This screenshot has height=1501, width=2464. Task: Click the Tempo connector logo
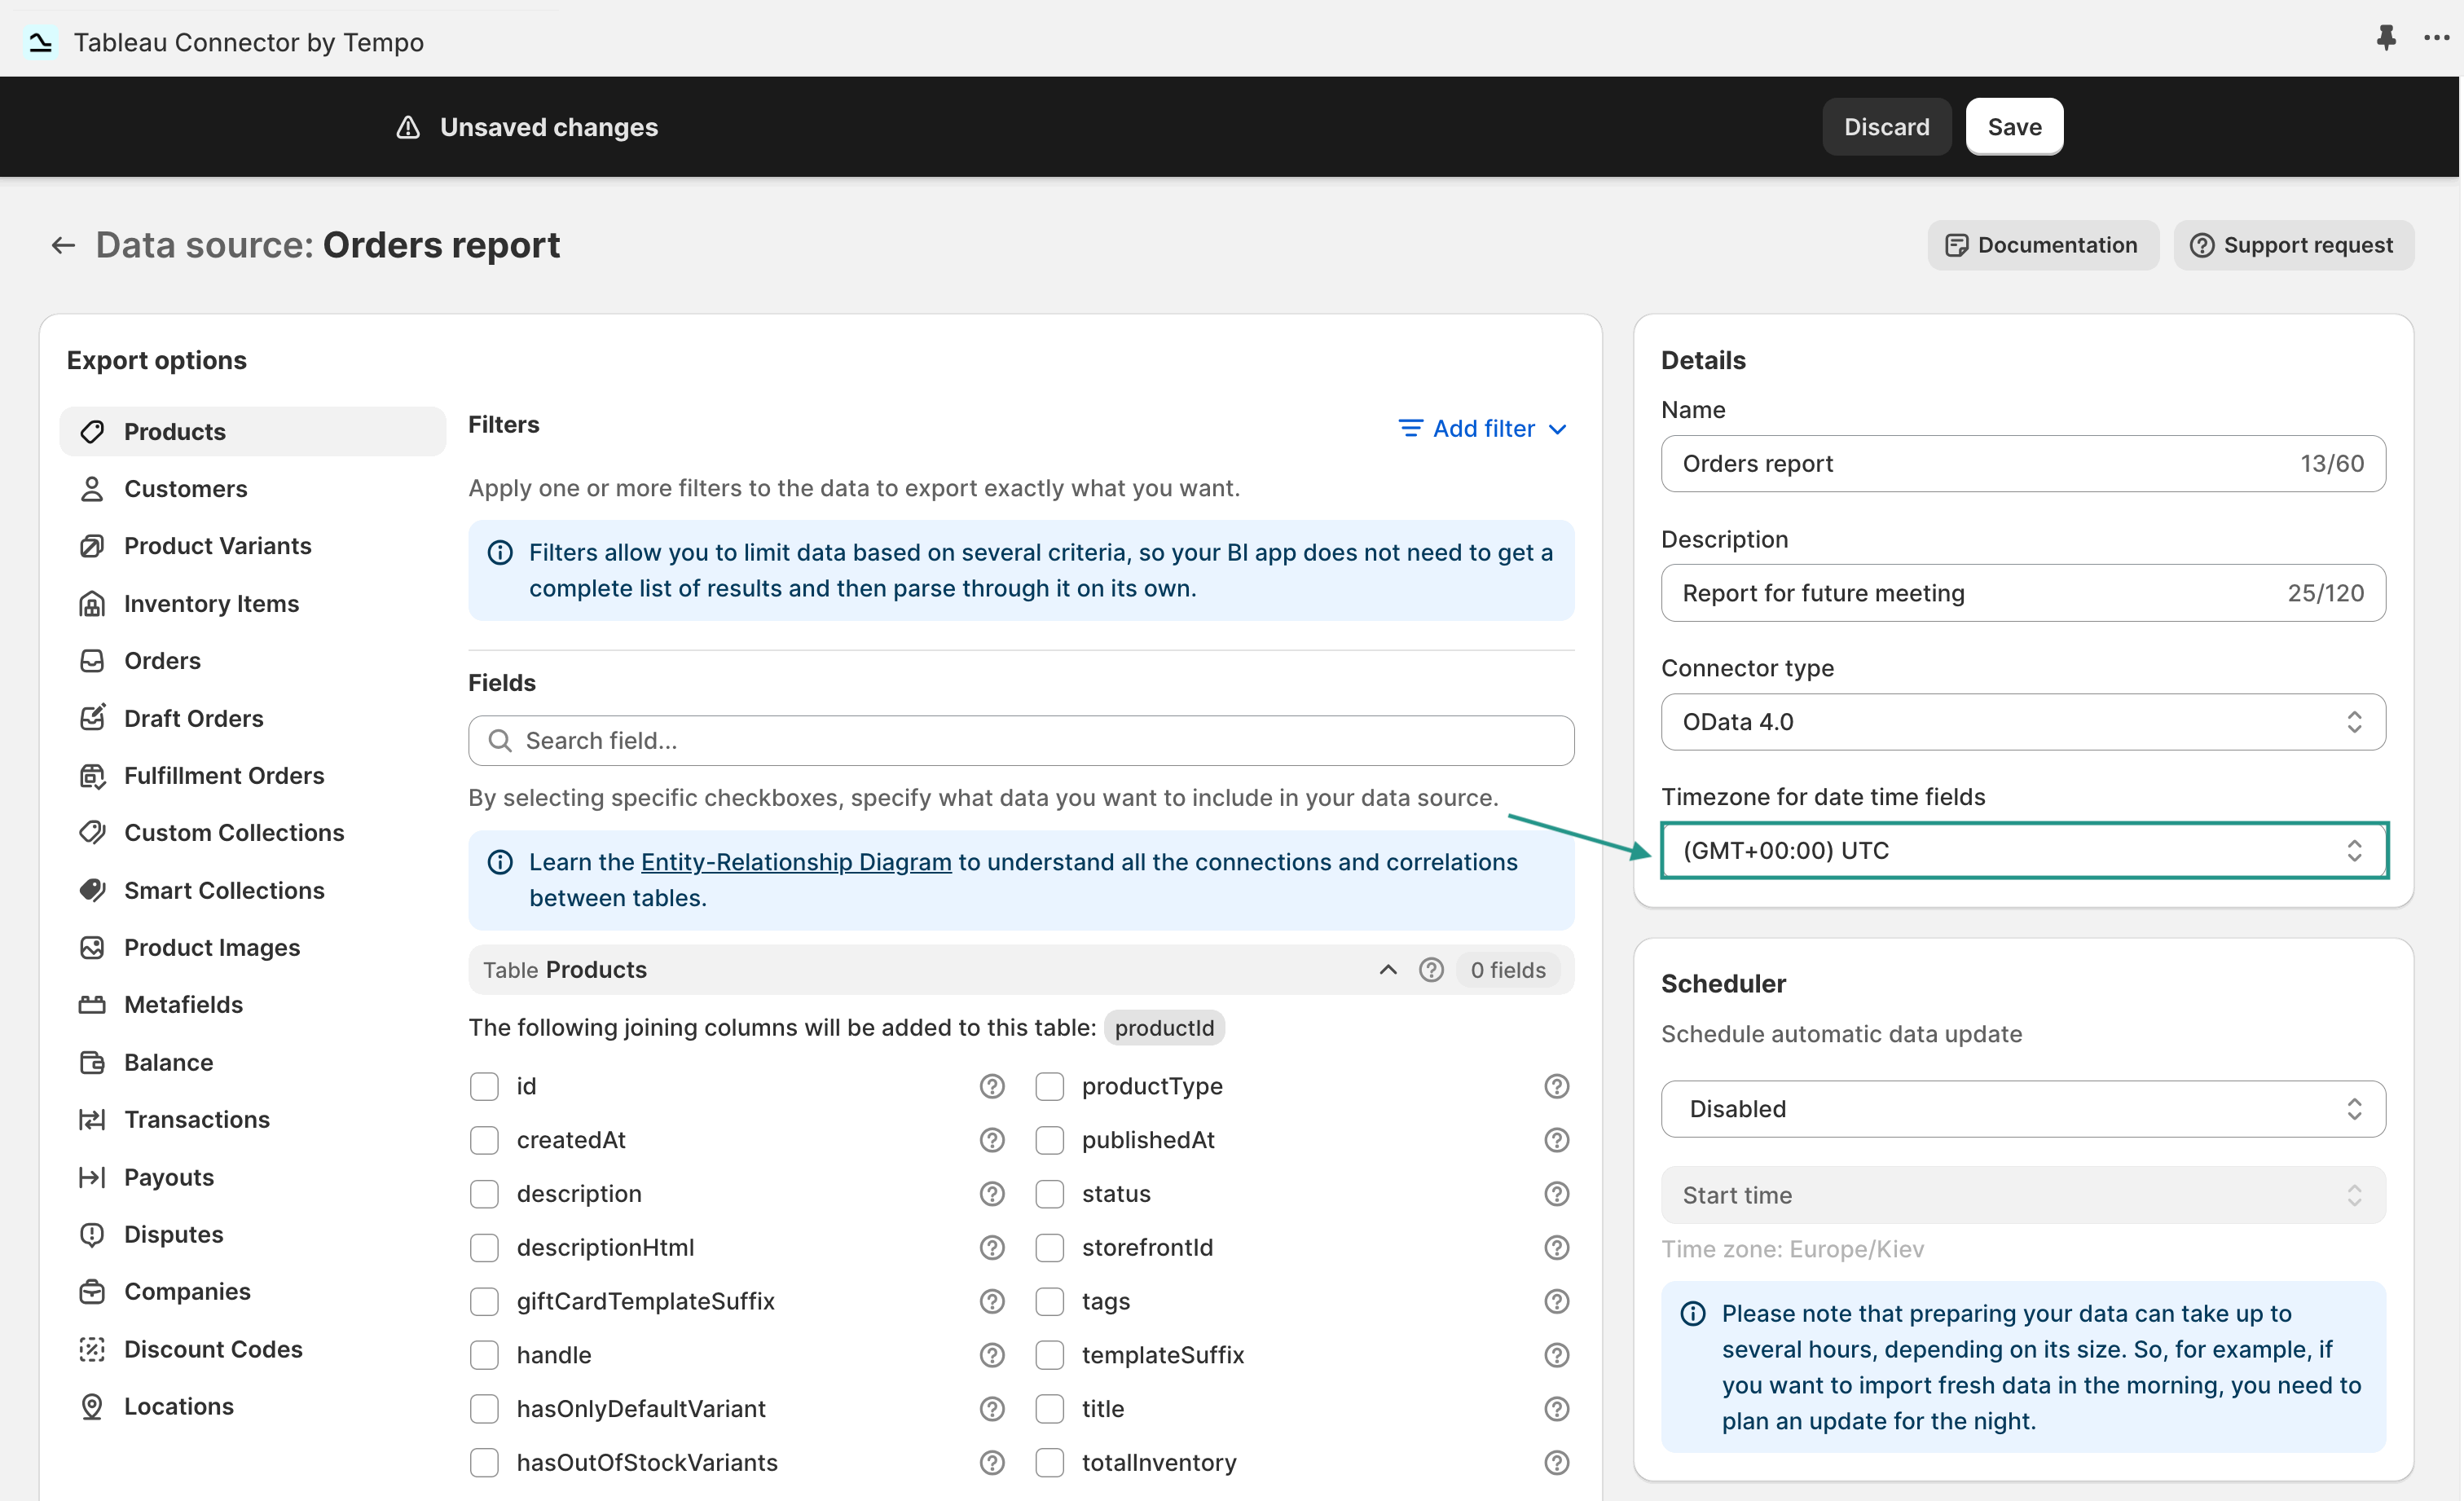tap(41, 41)
